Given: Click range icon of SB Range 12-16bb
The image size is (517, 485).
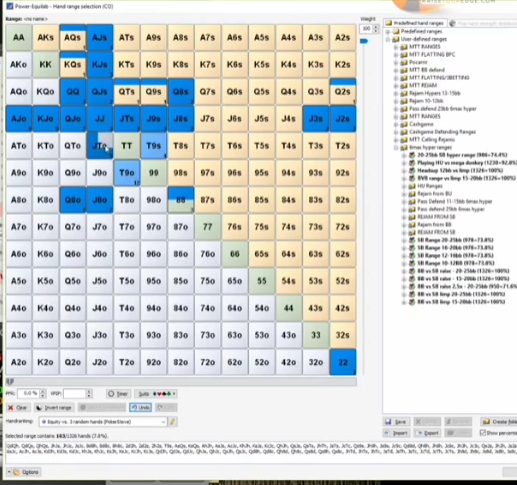Looking at the screenshot, I should (412, 255).
